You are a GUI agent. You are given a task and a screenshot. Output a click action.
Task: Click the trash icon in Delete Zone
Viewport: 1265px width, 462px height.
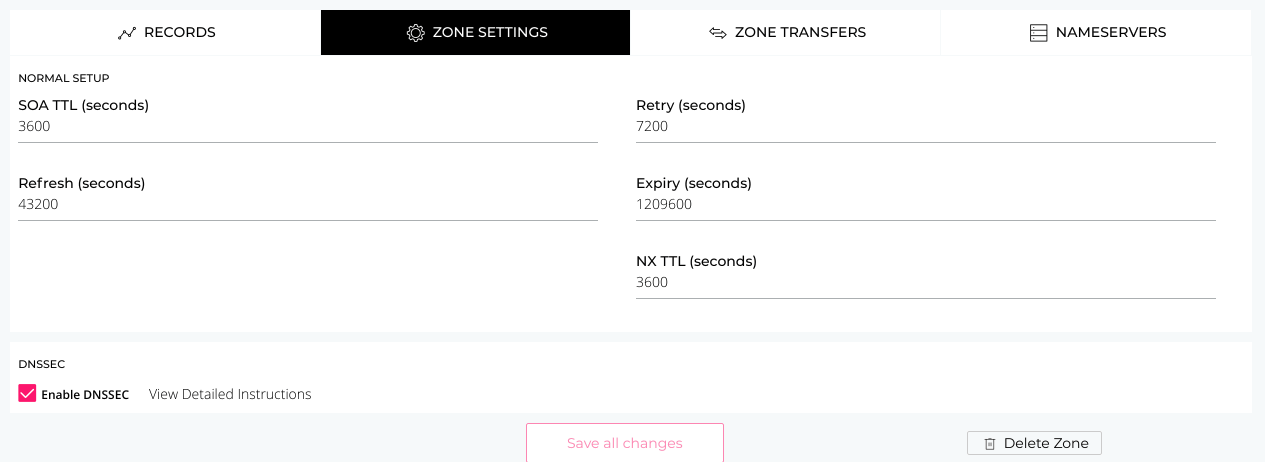[989, 444]
